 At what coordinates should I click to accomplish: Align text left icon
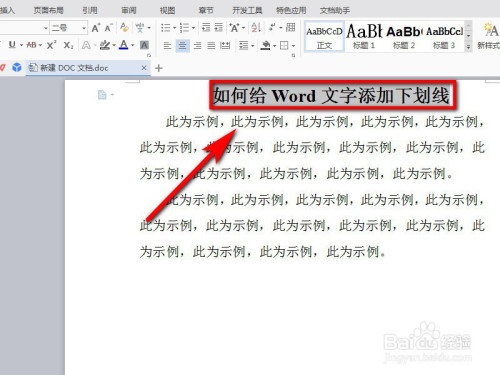167,45
